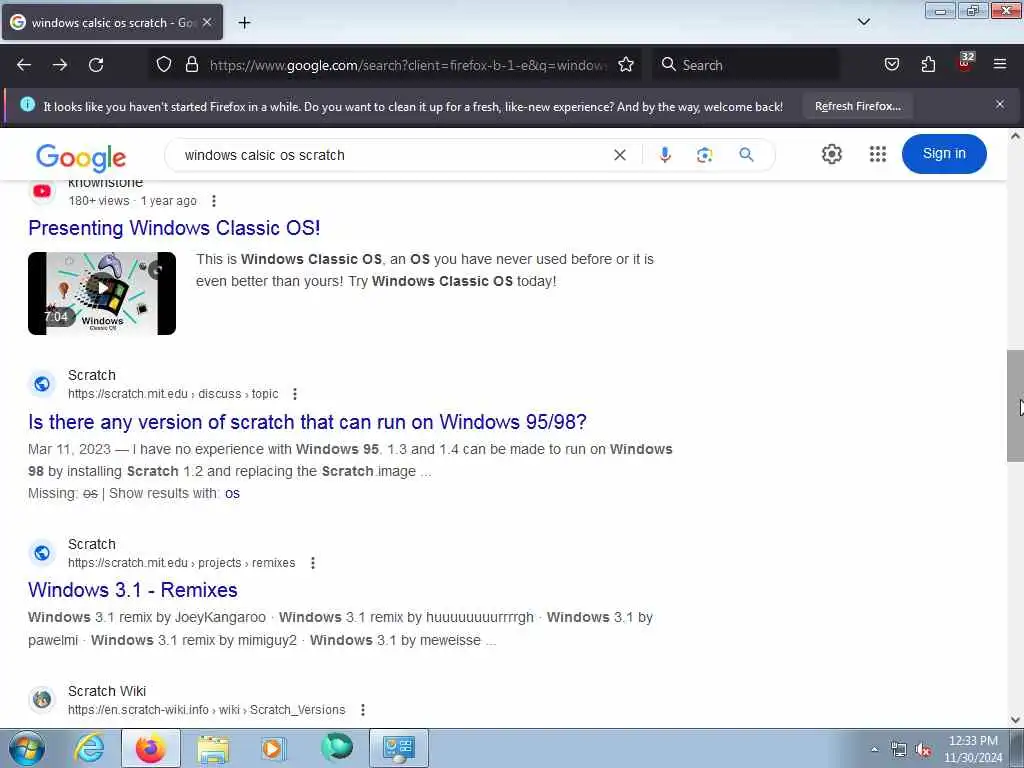Reload the page with the refresh icon
The width and height of the screenshot is (1024, 768).
coord(96,65)
